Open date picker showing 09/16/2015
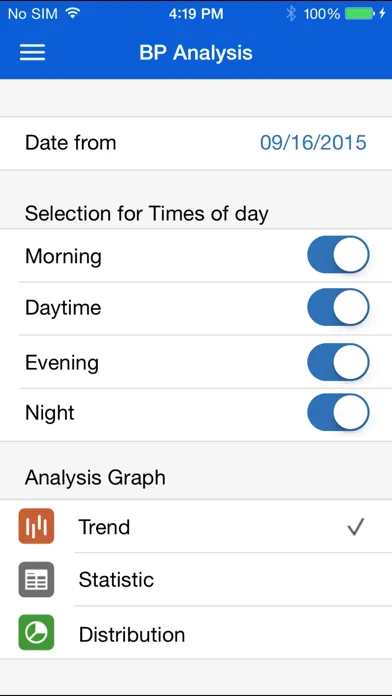 click(313, 143)
